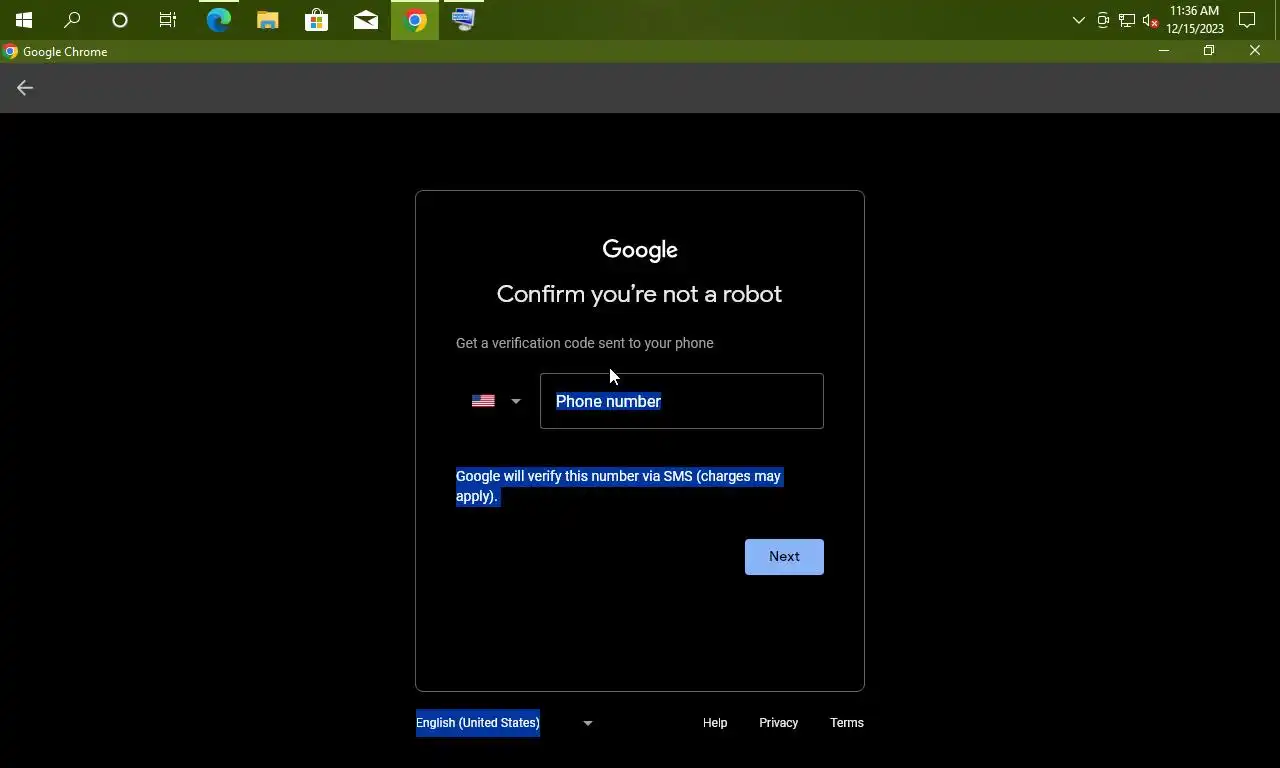1280x768 pixels.
Task: Click the 'Confirm you're not a robot' heading
Action: click(x=640, y=294)
